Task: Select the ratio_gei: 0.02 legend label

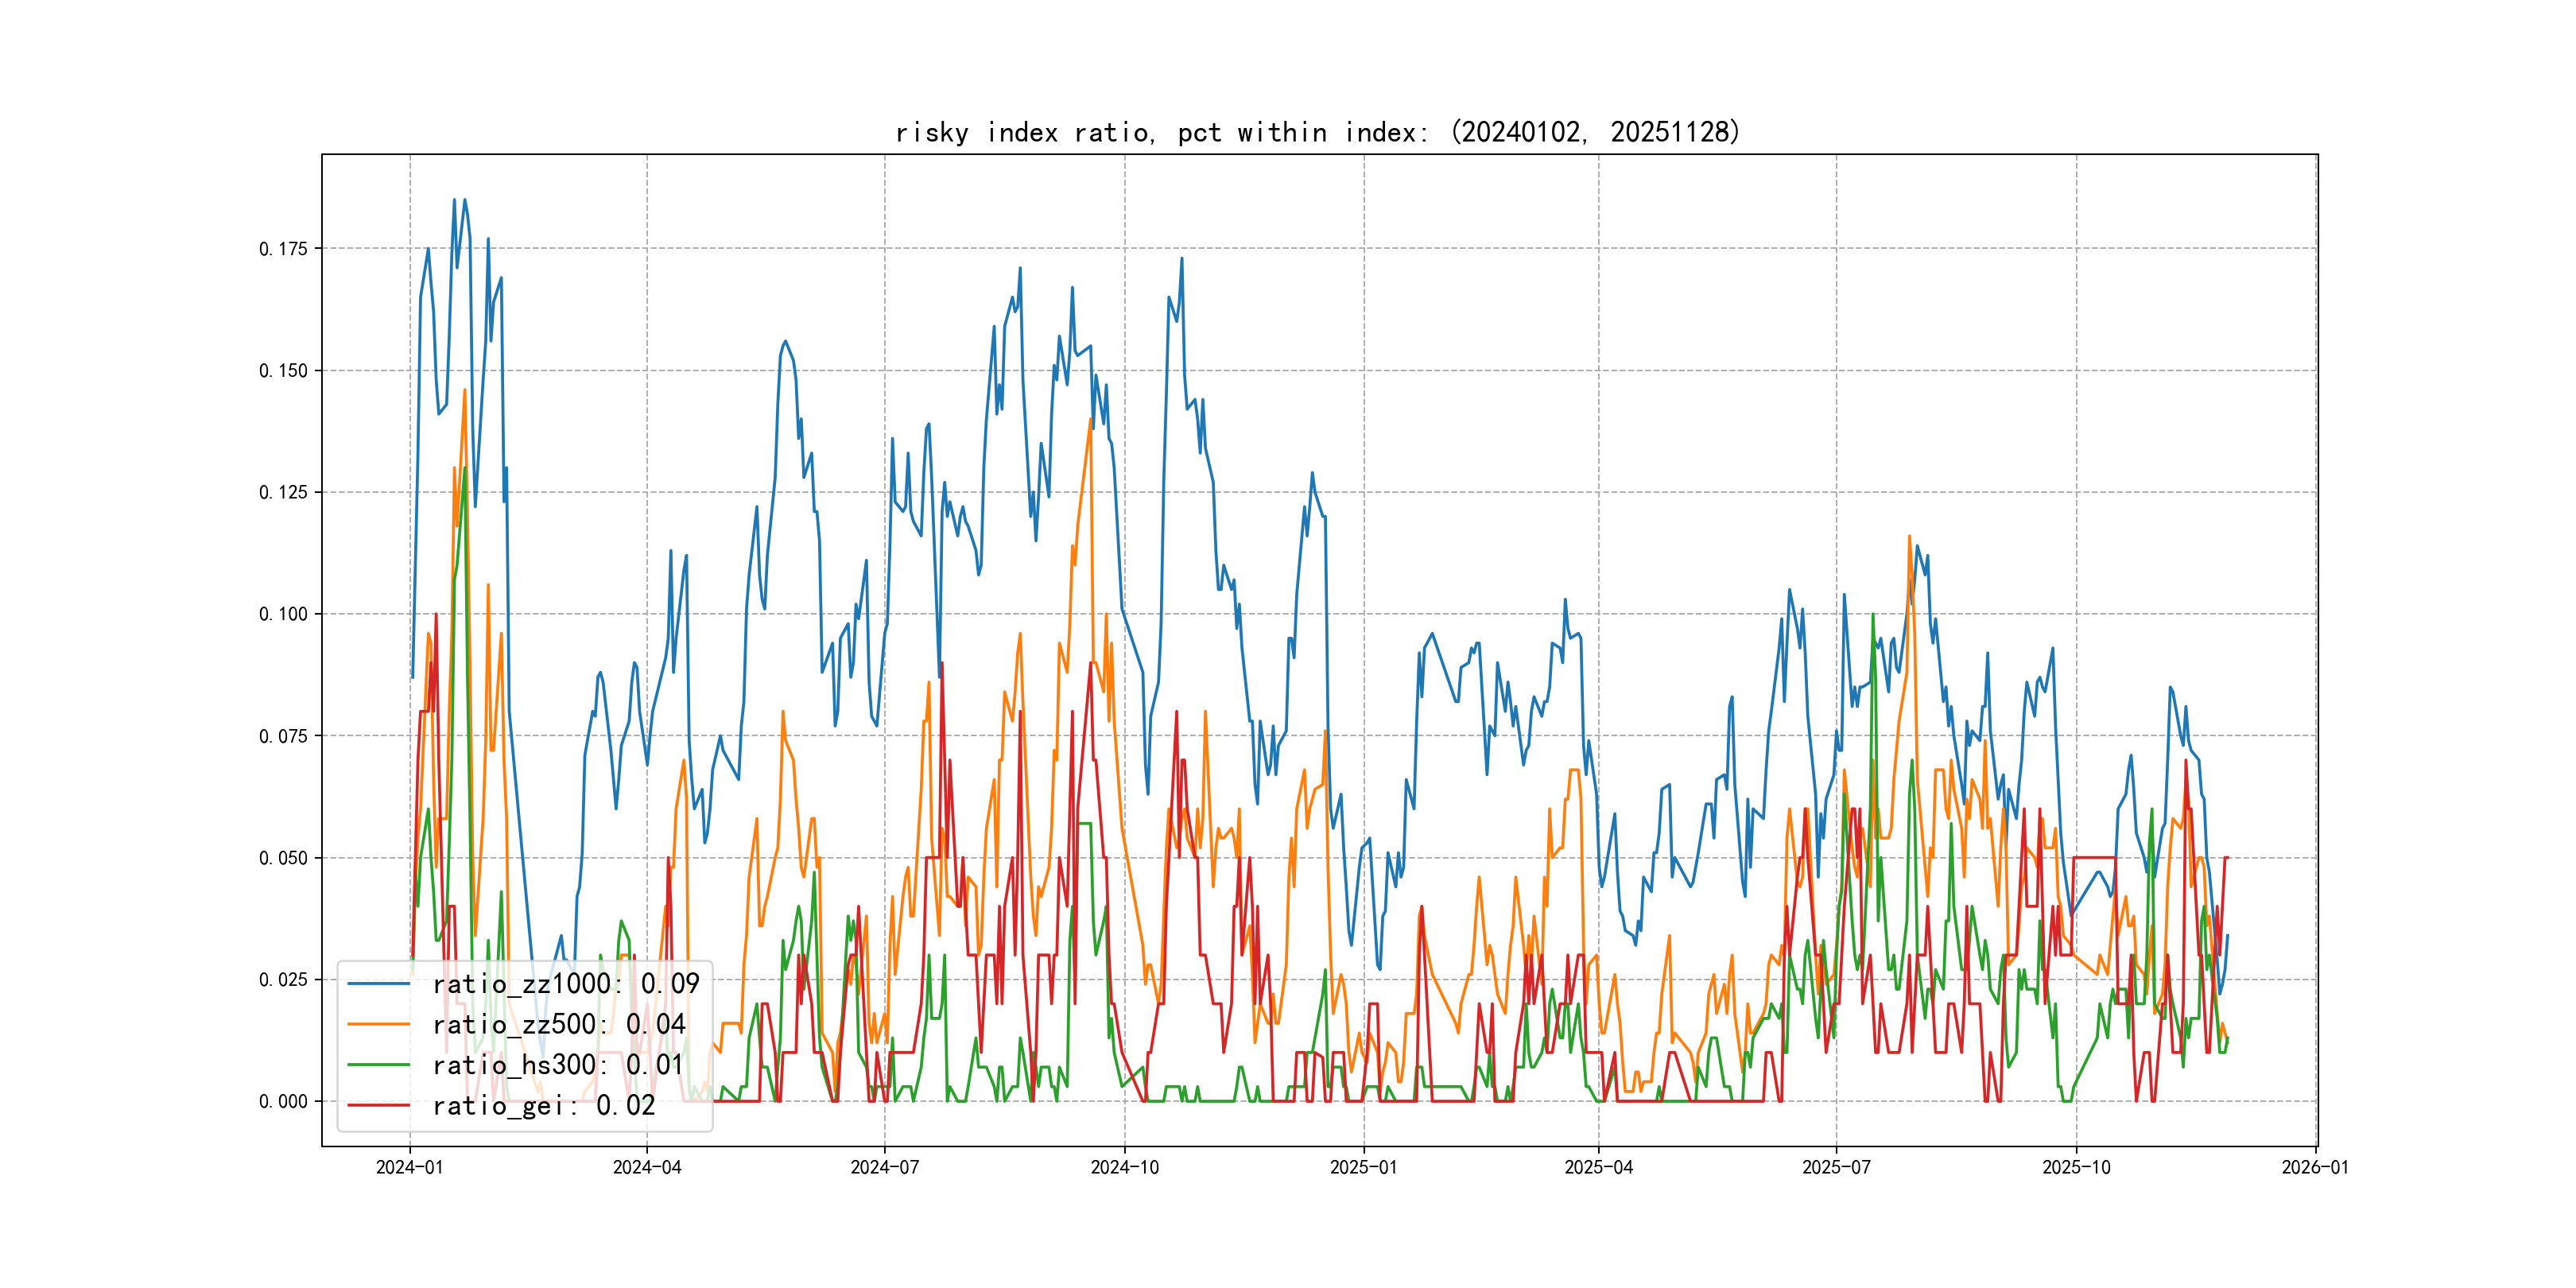Action: pyautogui.click(x=543, y=1105)
